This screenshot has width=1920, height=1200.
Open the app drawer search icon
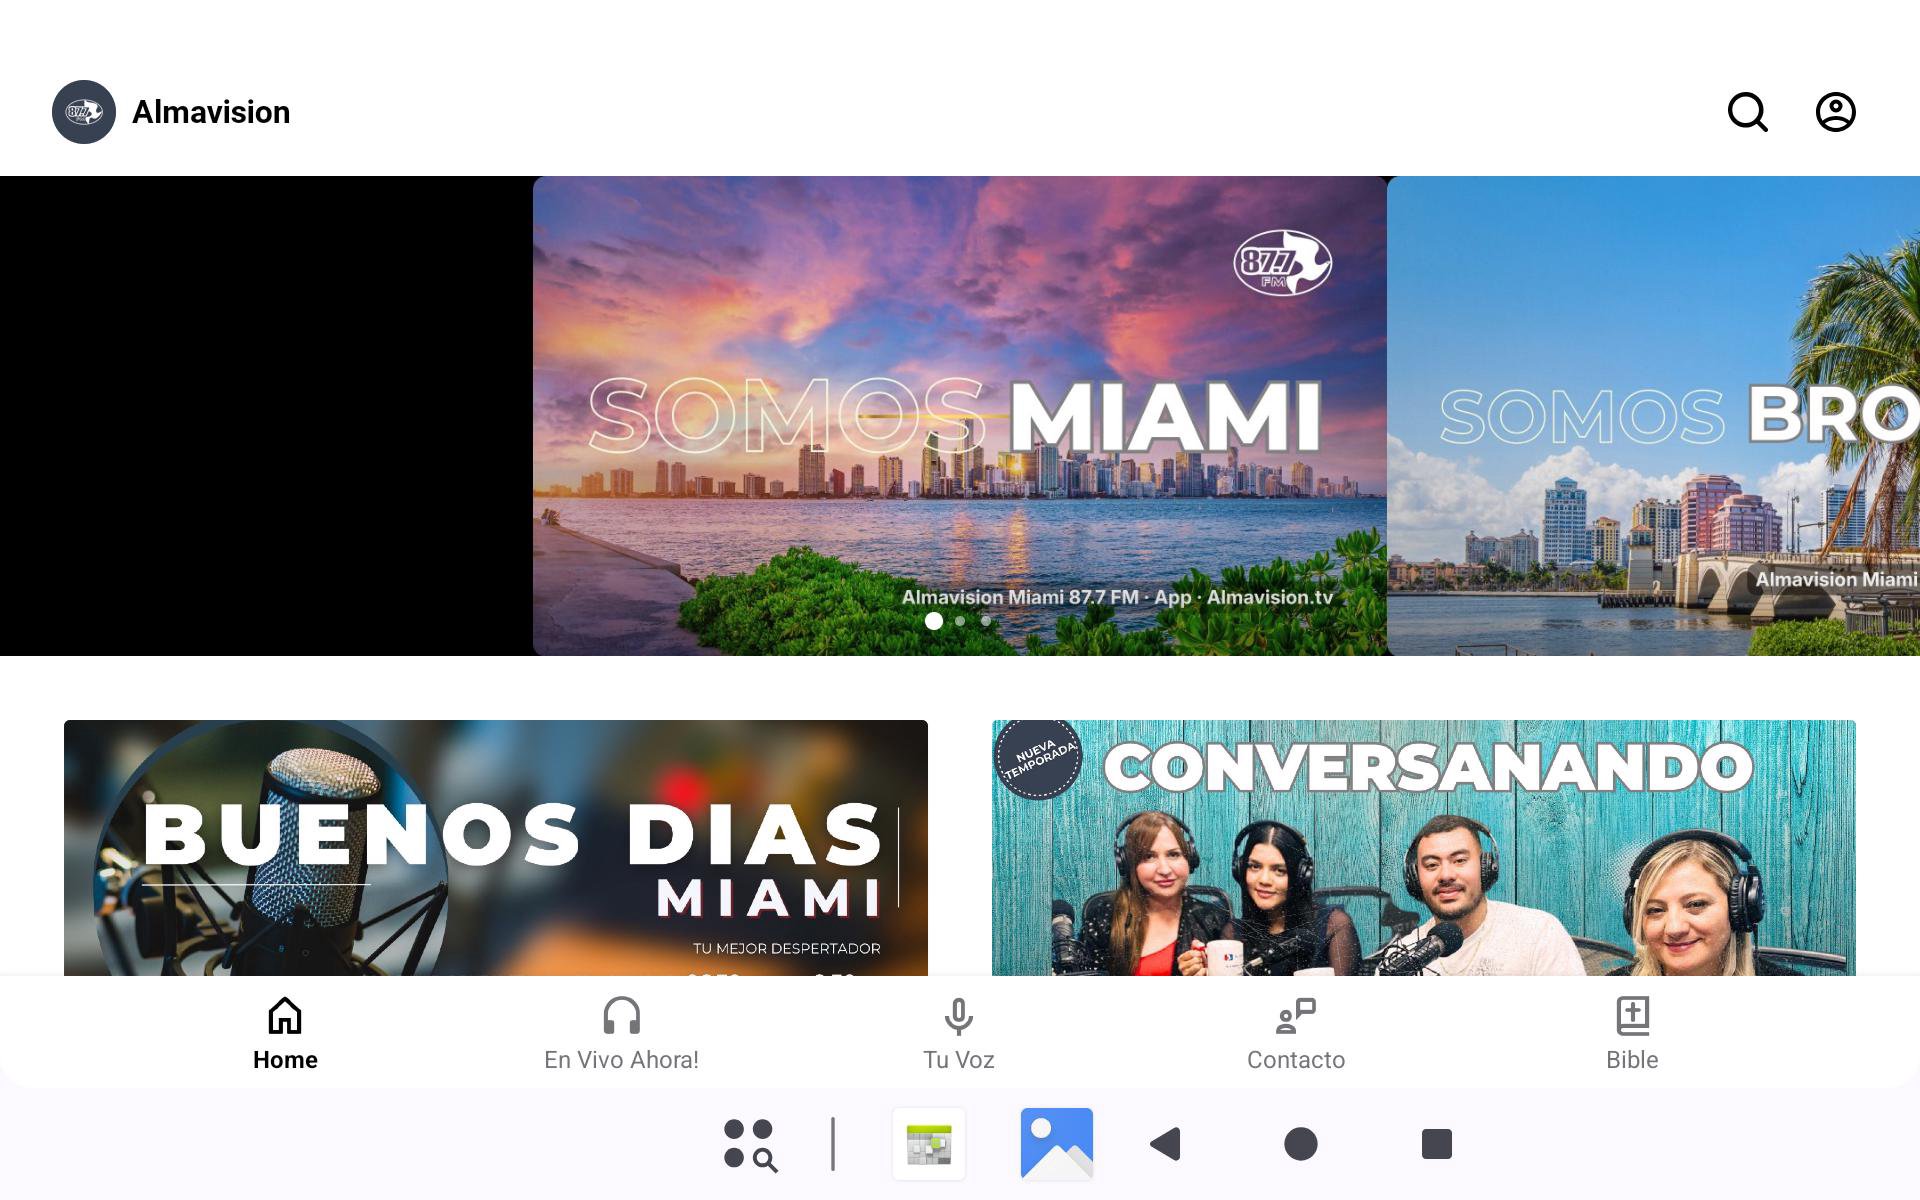[750, 1144]
